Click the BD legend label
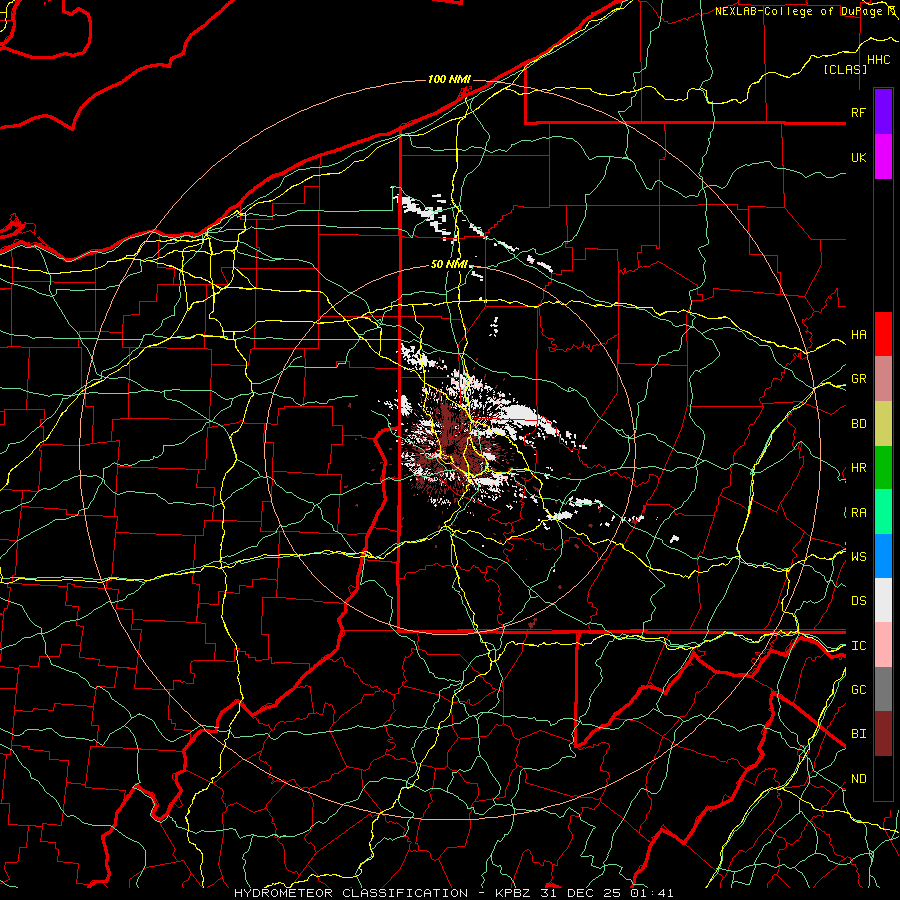900x900 pixels. [858, 424]
